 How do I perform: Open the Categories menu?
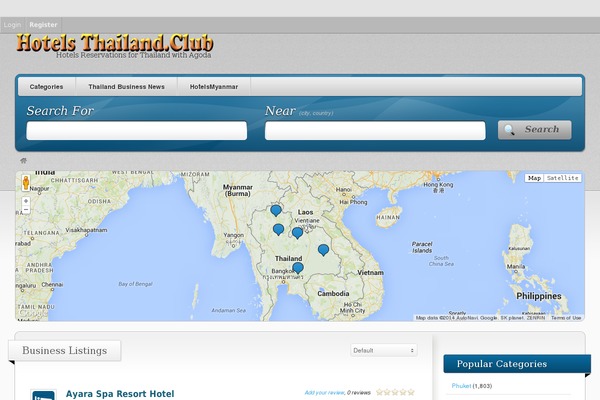pos(46,87)
